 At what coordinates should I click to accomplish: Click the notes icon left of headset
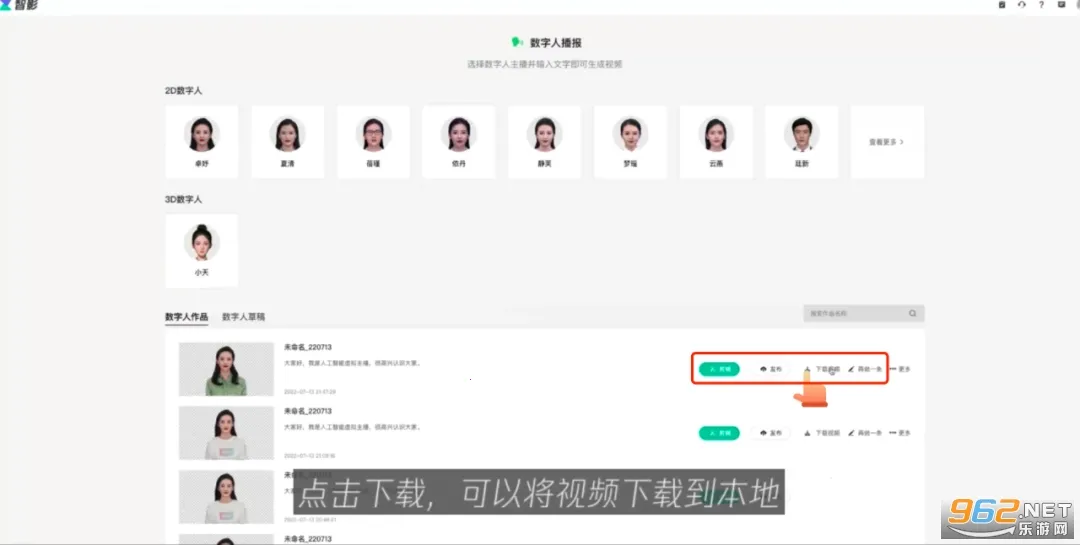click(x=1002, y=4)
